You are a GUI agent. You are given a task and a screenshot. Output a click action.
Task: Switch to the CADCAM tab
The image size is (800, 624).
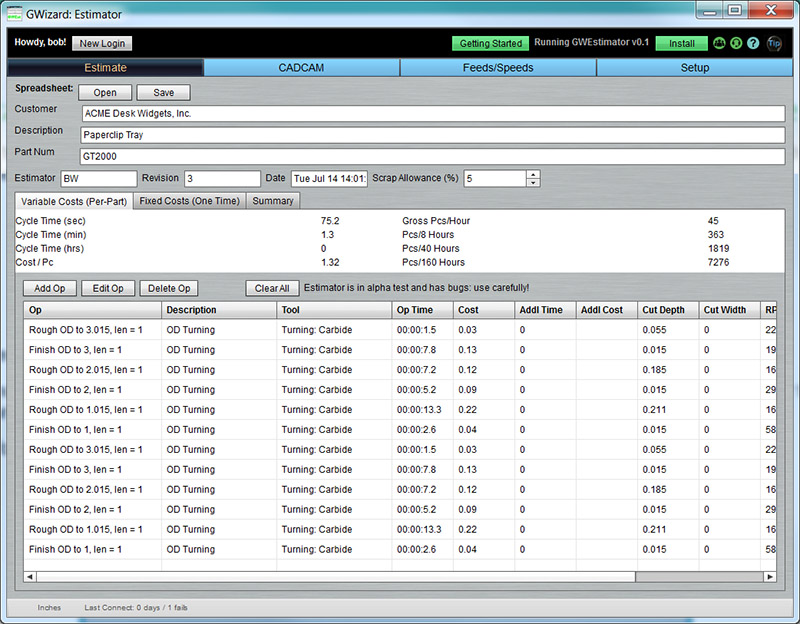(x=299, y=68)
